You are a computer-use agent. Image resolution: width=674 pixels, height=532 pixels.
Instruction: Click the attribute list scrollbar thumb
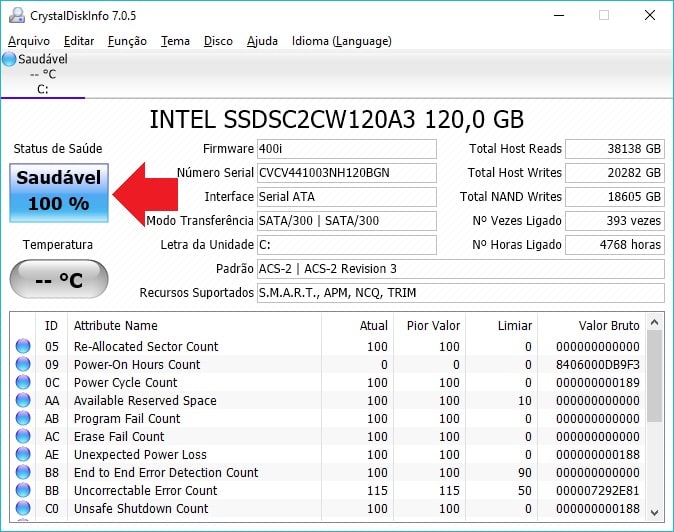coord(655,376)
